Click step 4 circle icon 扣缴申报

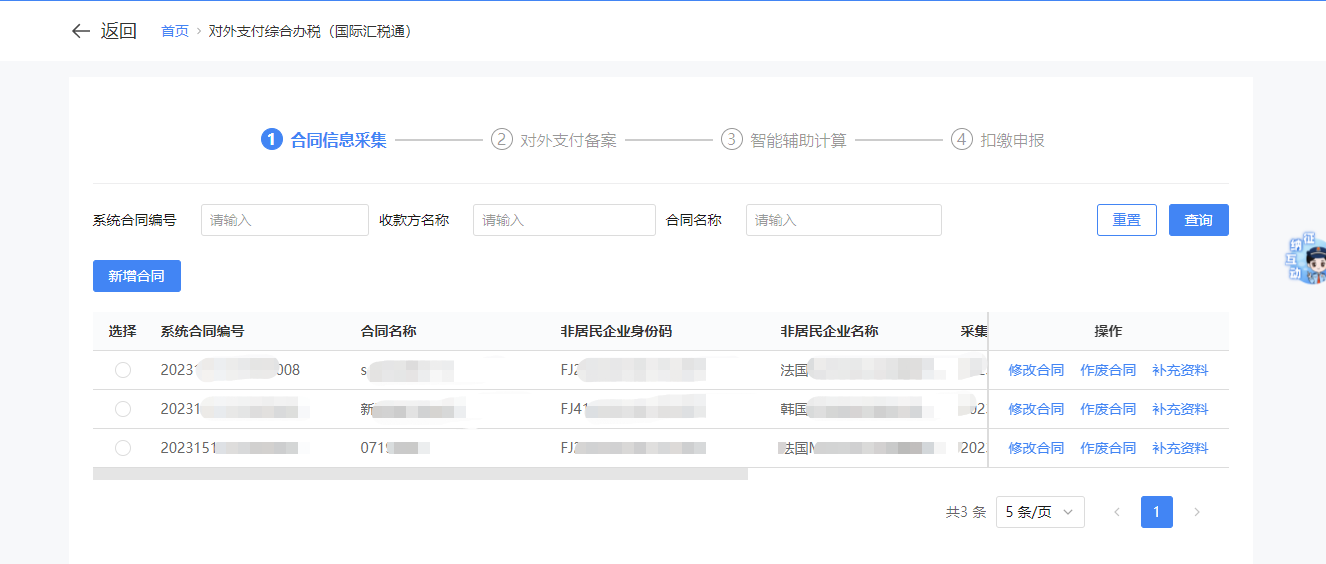click(x=961, y=140)
